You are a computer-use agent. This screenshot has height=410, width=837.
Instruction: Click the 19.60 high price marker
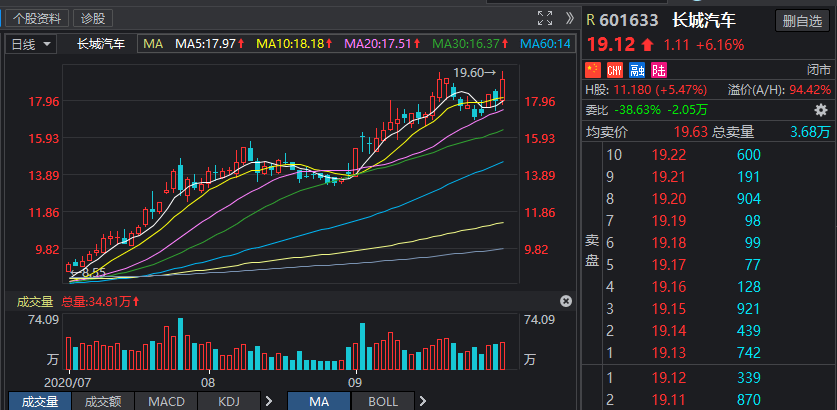point(475,72)
